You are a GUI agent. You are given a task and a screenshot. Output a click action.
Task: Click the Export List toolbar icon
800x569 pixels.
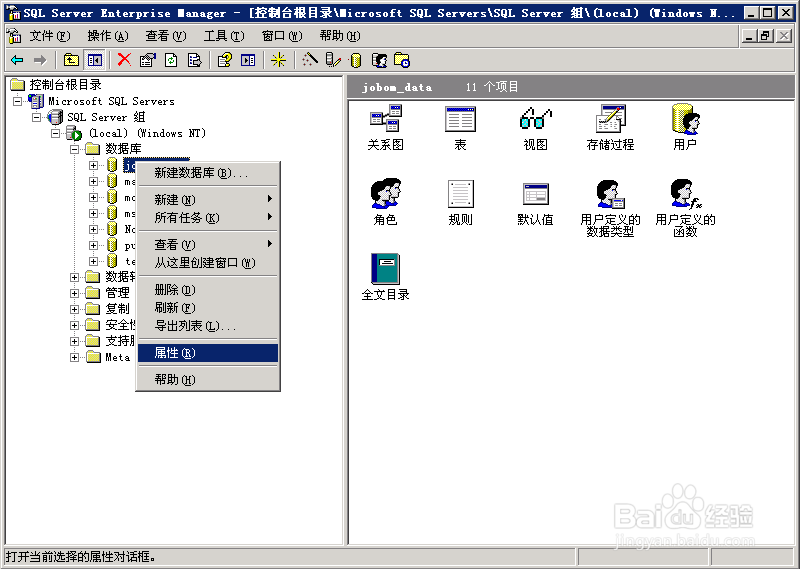tap(194, 60)
